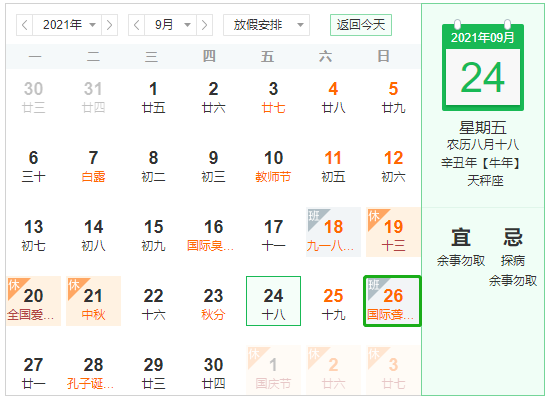This screenshot has height=399, width=550.
Task: Go to previous month arrow
Action: (137, 25)
